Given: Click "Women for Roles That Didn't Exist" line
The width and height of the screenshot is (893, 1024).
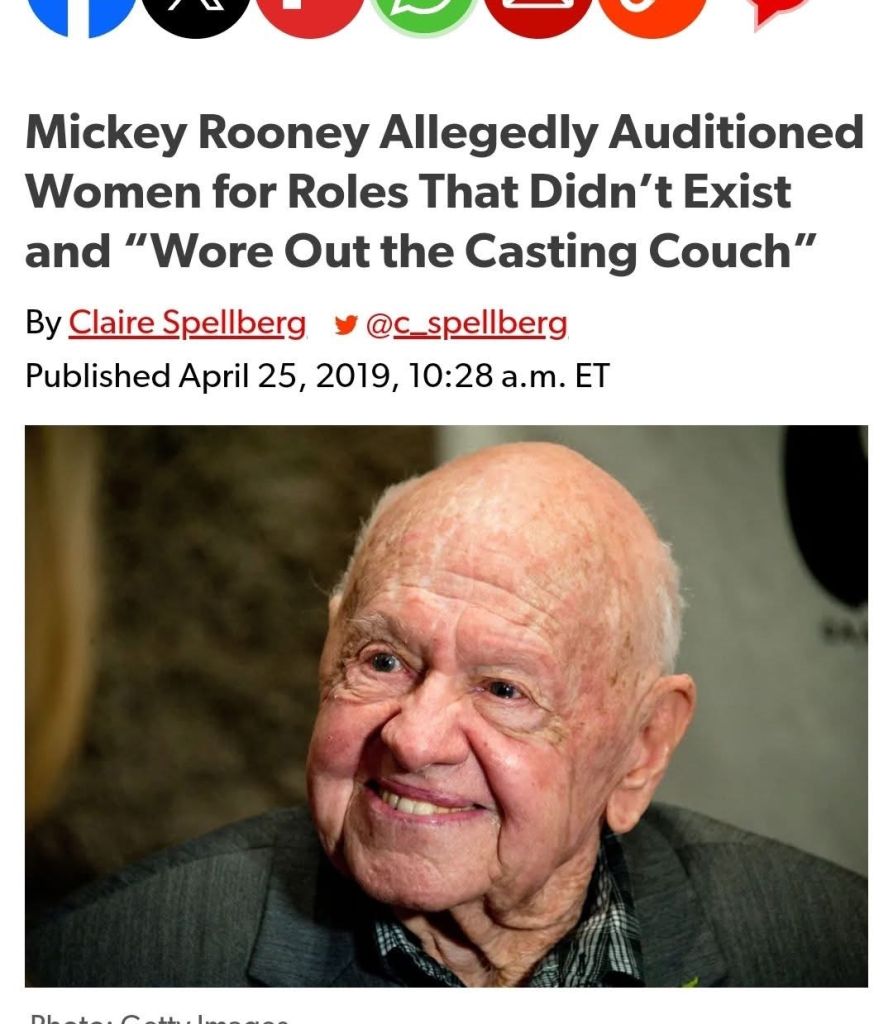Looking at the screenshot, I should [408, 191].
